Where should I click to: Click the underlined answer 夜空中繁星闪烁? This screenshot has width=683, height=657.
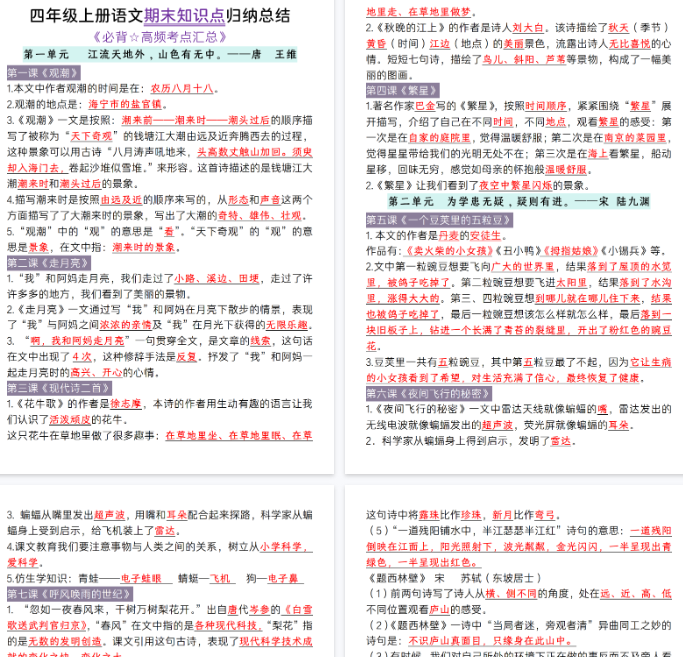516,186
